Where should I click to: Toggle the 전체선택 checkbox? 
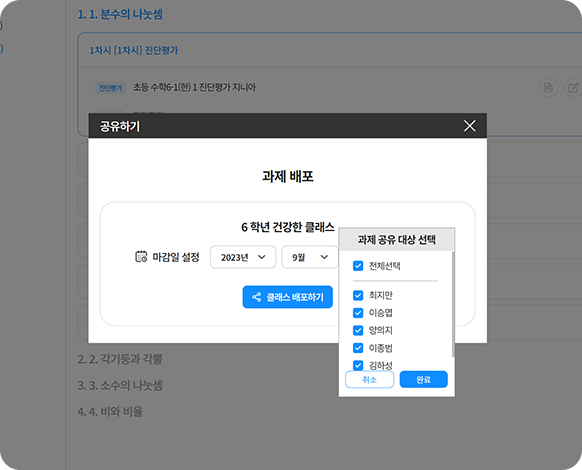[358, 266]
